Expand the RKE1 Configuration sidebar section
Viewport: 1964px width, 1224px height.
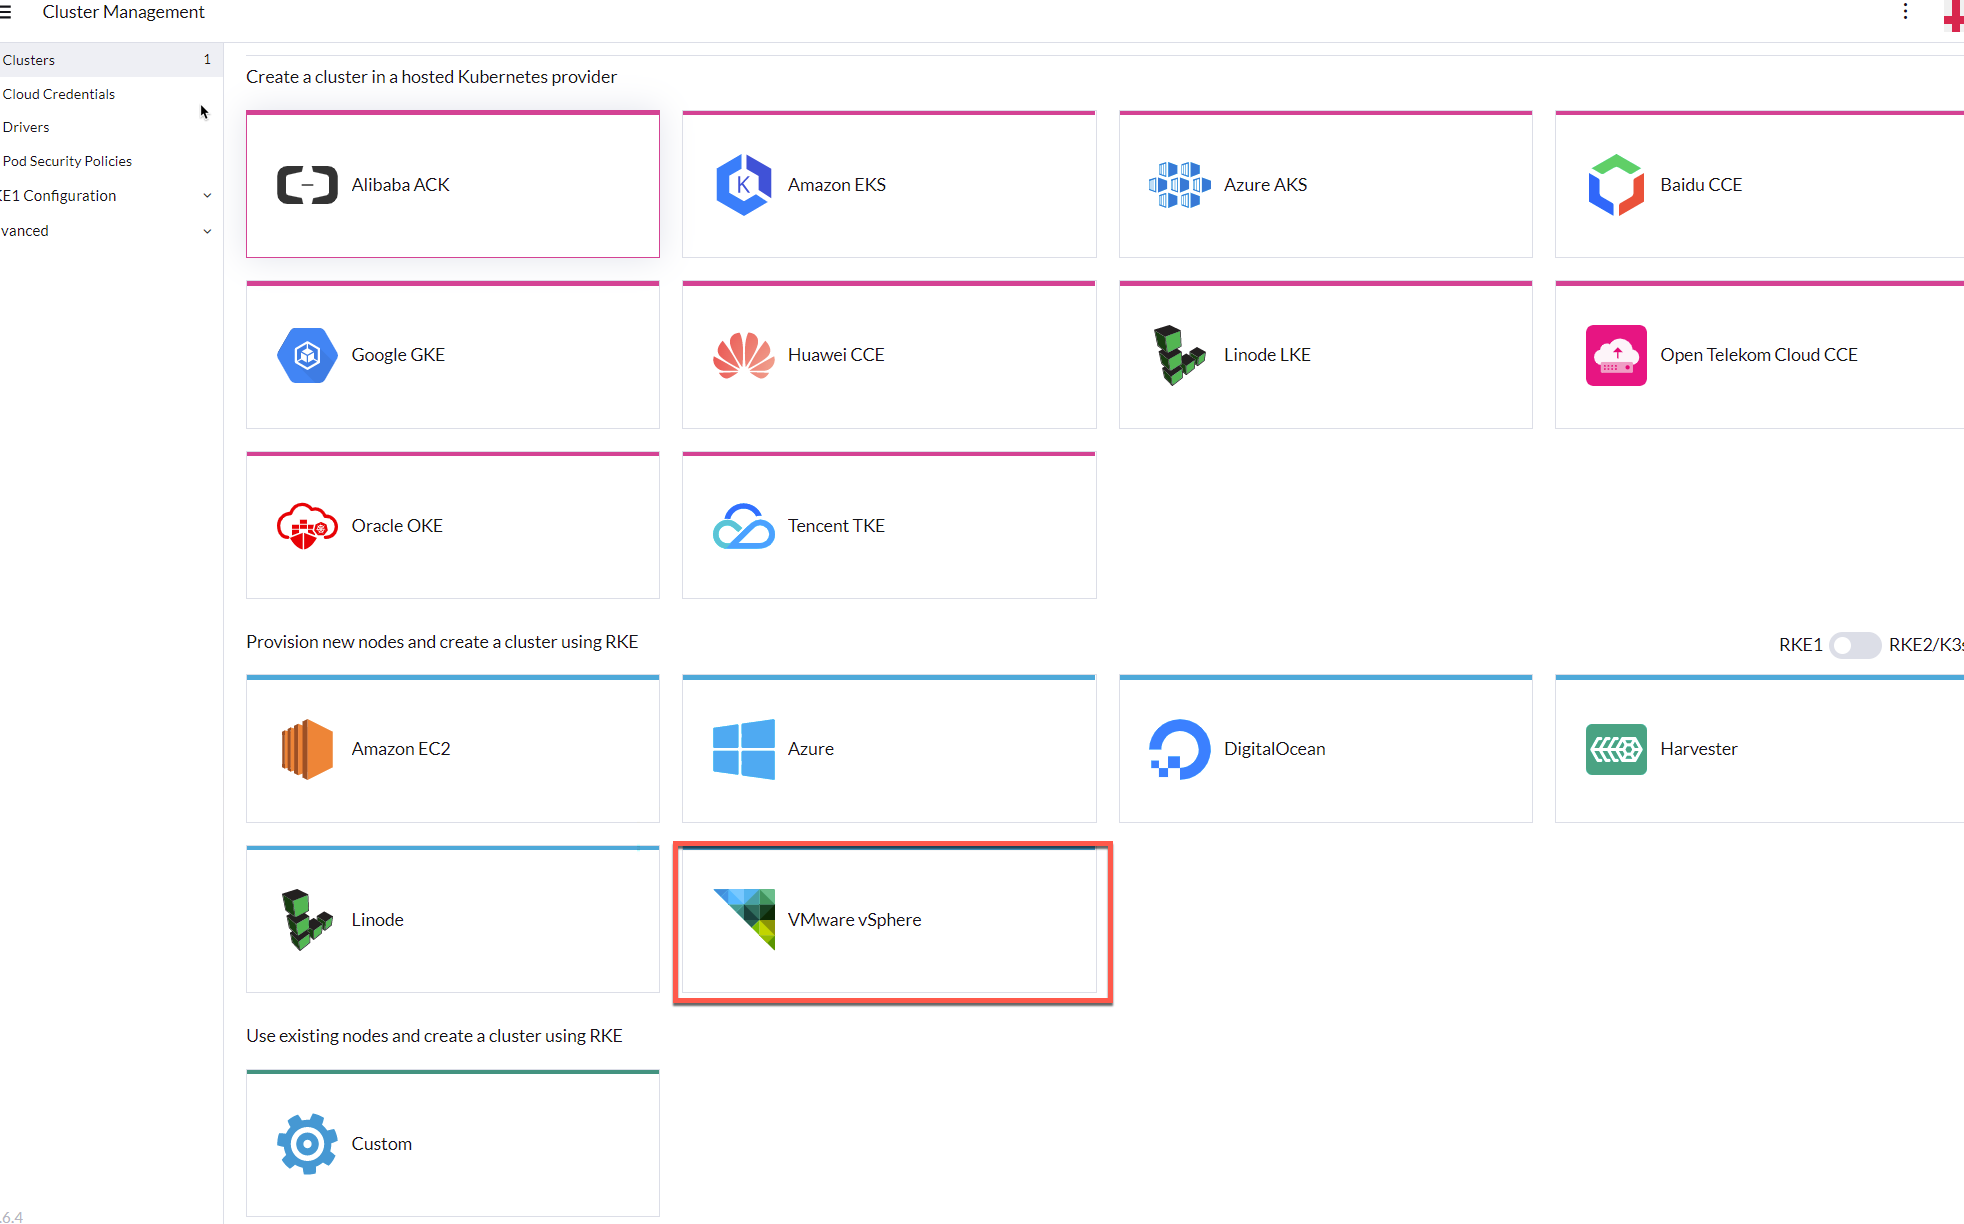coord(207,196)
